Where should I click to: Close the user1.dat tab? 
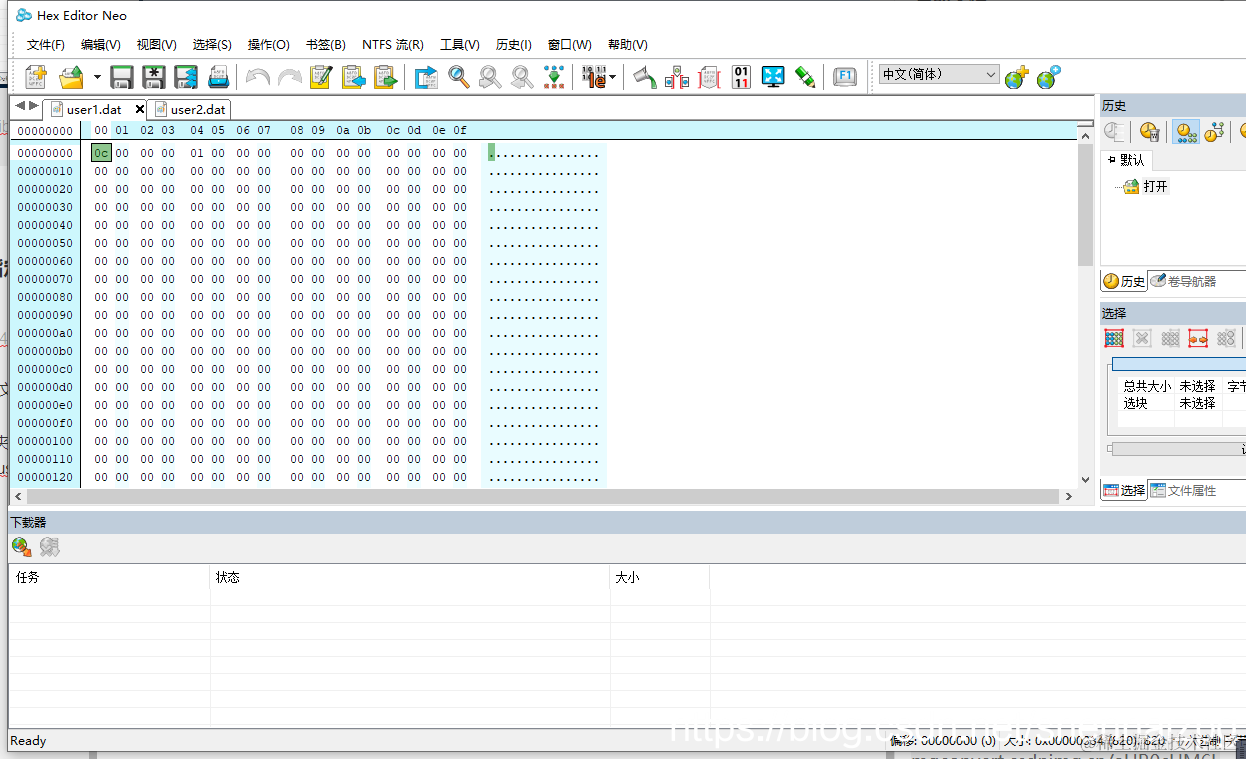139,109
